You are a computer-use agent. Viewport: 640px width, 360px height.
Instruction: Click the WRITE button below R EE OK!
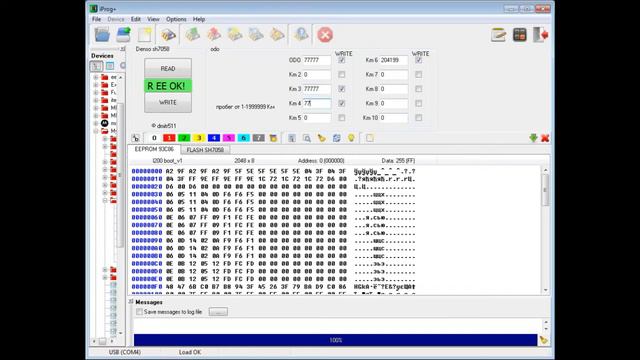point(168,102)
